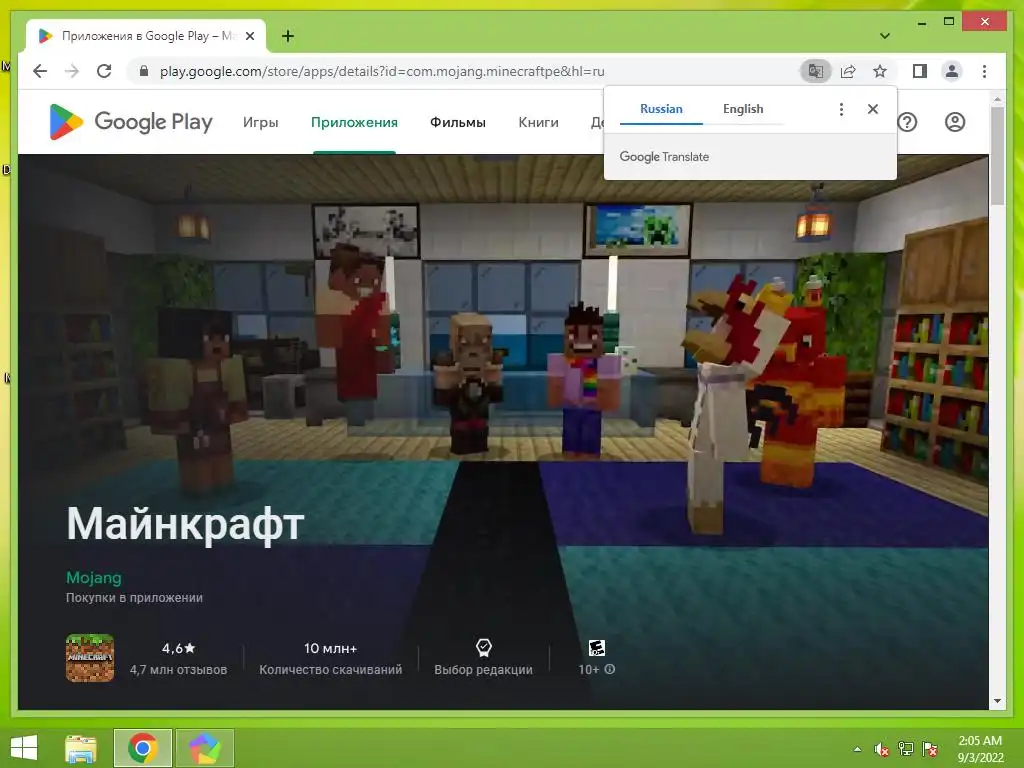Click the share page icon in address bar
The width and height of the screenshot is (1024, 768).
(x=848, y=71)
